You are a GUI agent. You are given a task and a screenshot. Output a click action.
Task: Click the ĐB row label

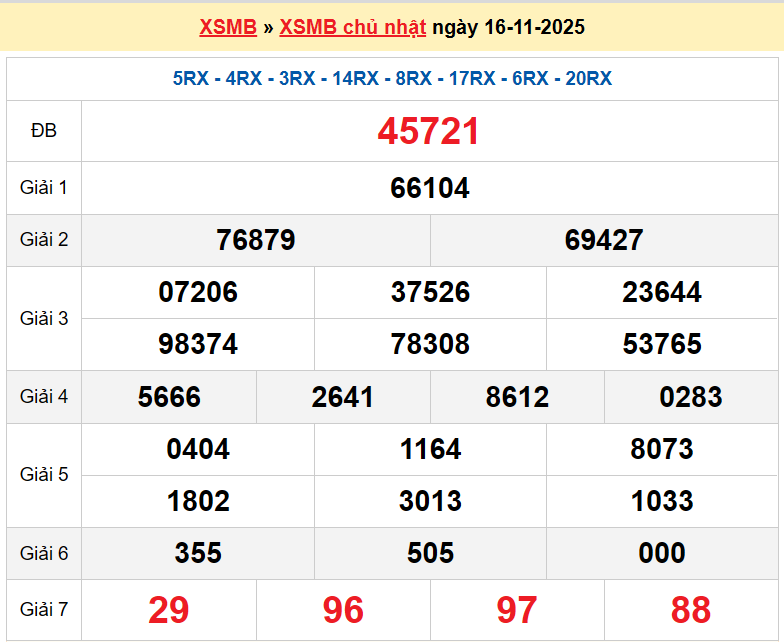pos(44,131)
